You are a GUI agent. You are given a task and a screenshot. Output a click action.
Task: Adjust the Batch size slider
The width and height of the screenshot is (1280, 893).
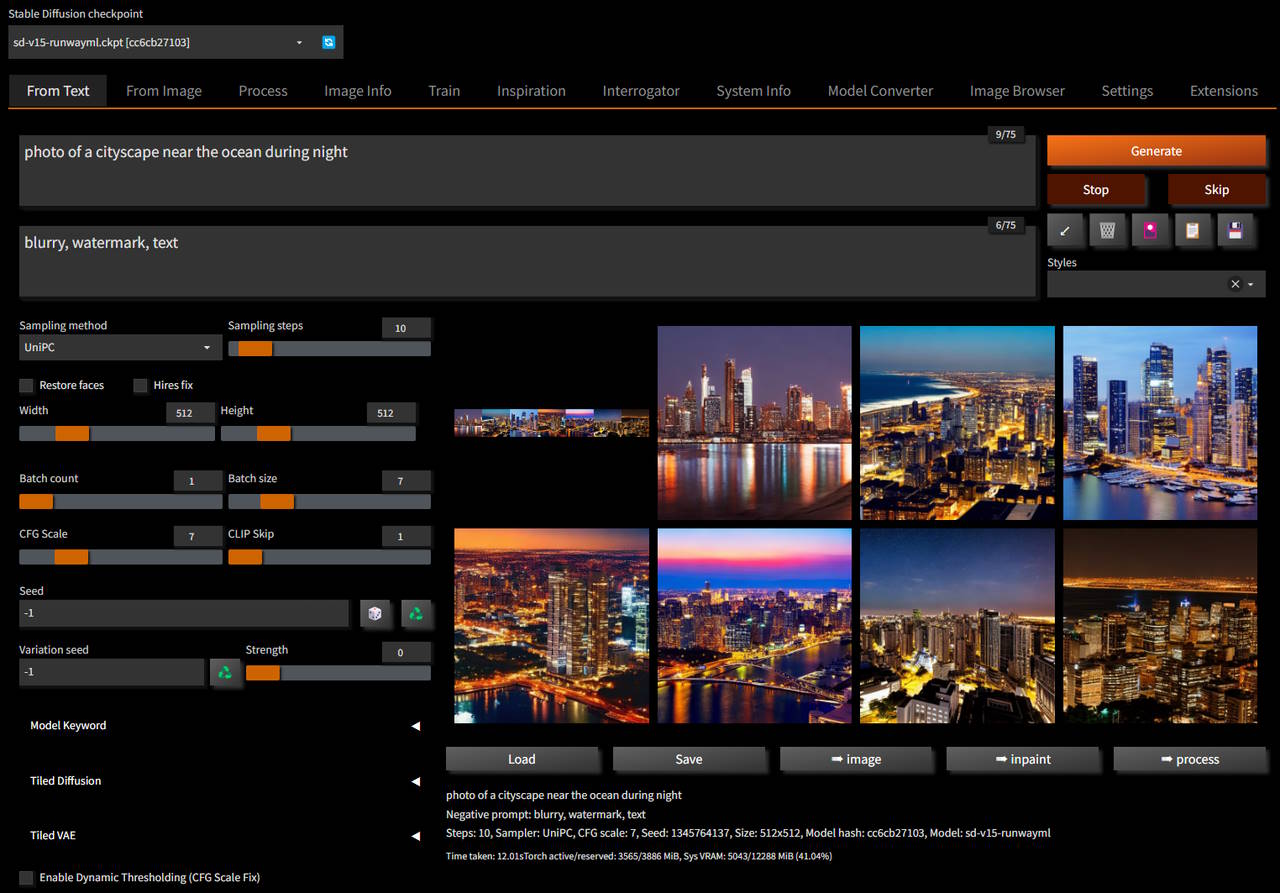(x=329, y=501)
